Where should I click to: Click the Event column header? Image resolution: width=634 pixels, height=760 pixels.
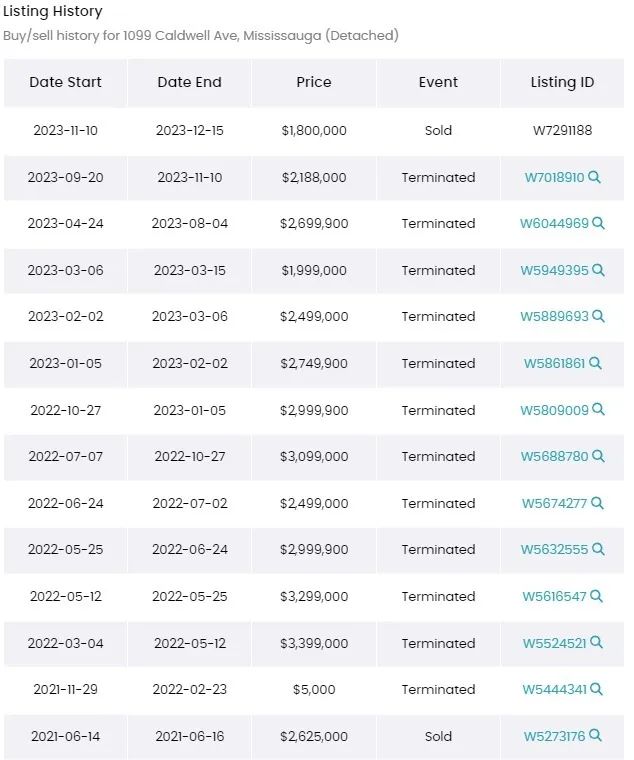point(438,82)
